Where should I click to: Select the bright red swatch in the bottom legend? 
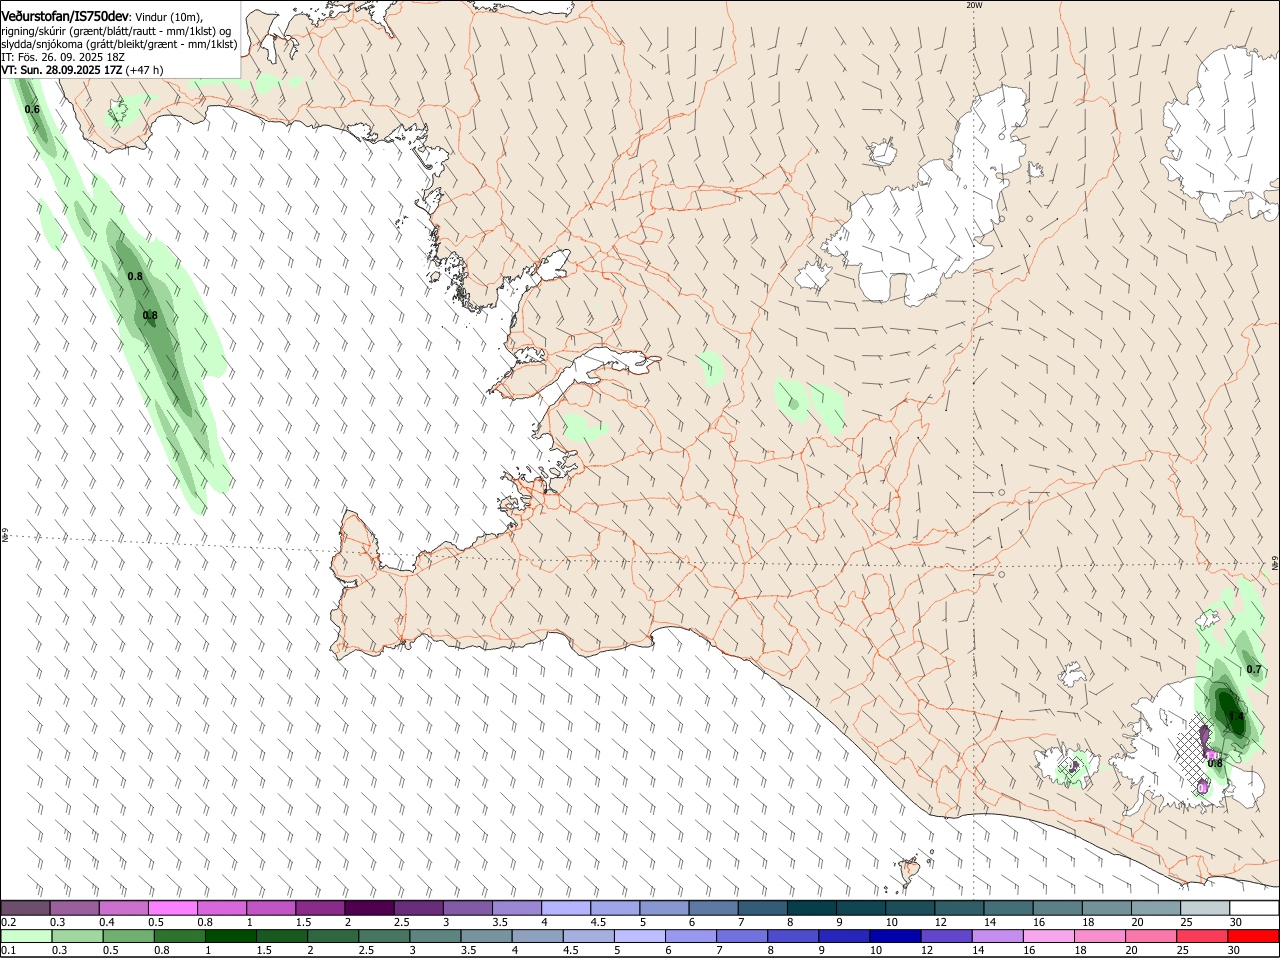pos(1254,936)
